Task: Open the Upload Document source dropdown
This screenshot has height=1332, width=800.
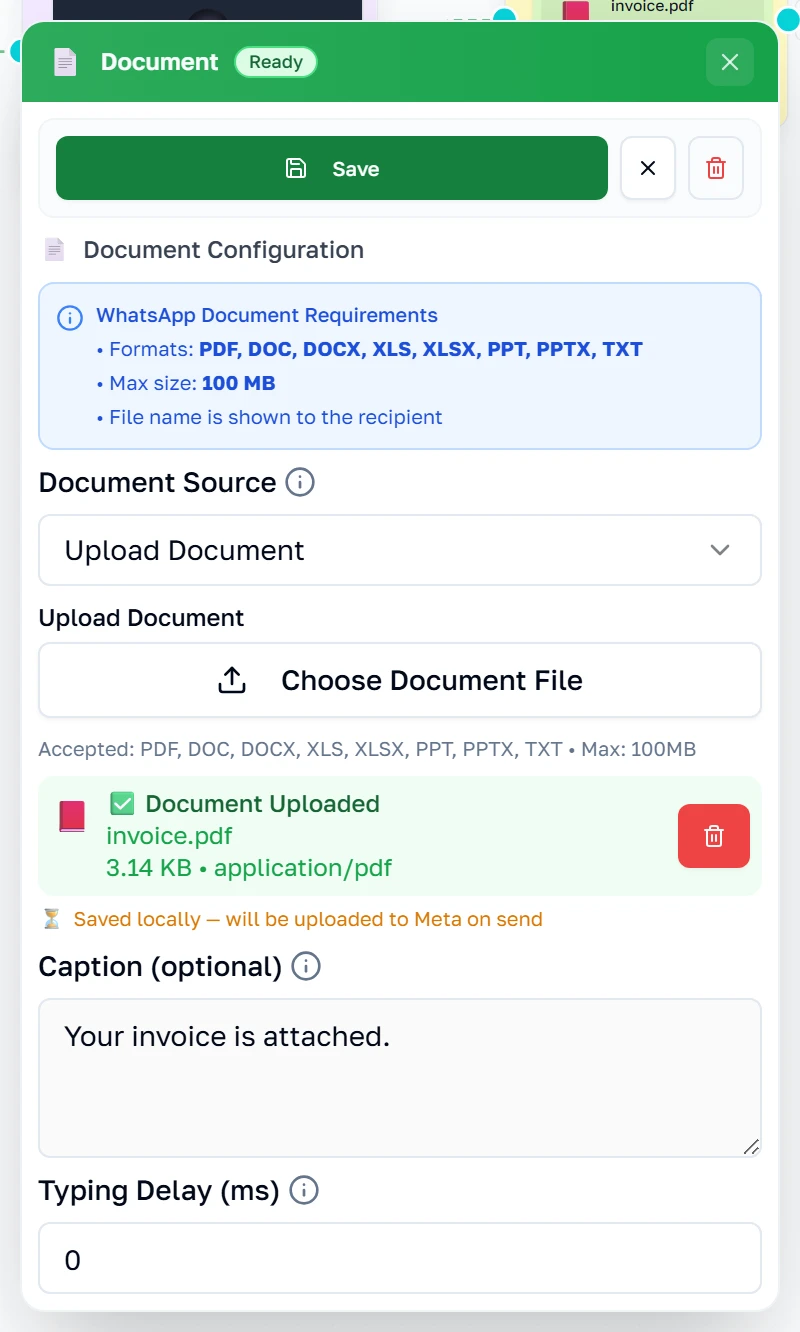Action: 400,550
